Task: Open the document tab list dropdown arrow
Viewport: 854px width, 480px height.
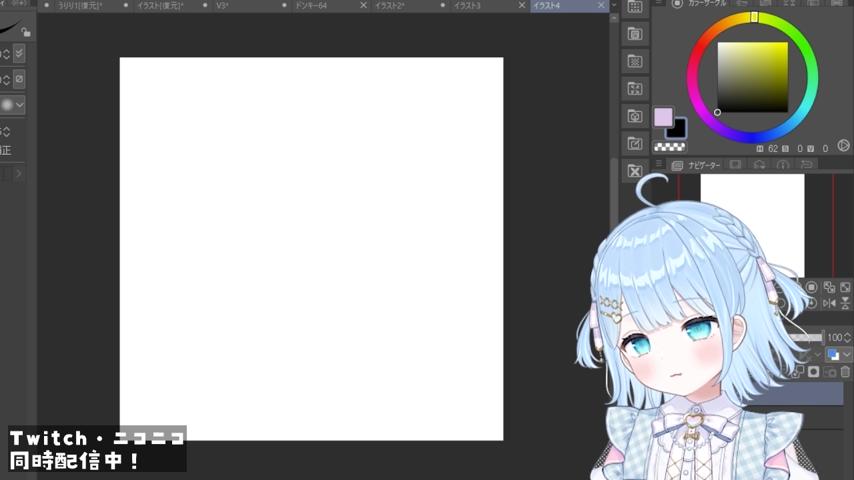Action: [614, 5]
